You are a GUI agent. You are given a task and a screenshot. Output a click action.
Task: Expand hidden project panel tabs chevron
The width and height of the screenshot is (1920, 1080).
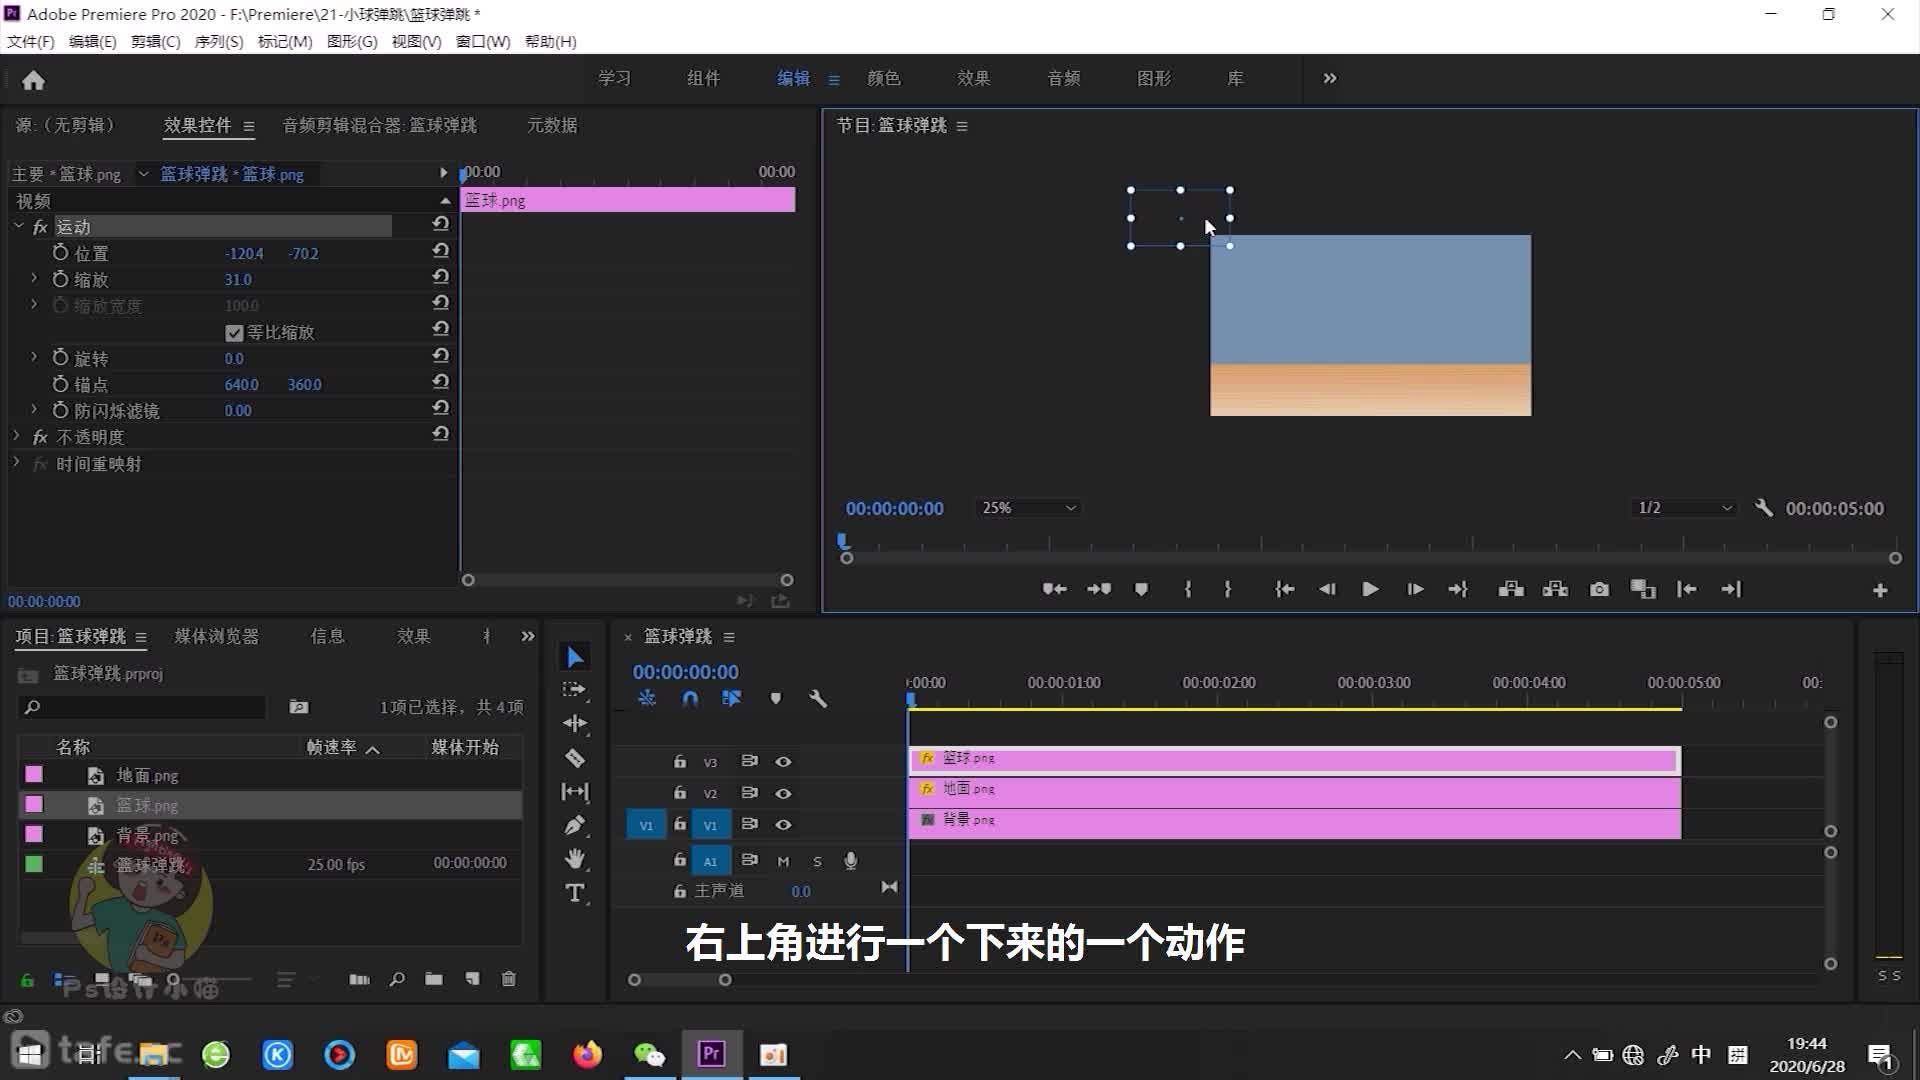[x=527, y=636]
